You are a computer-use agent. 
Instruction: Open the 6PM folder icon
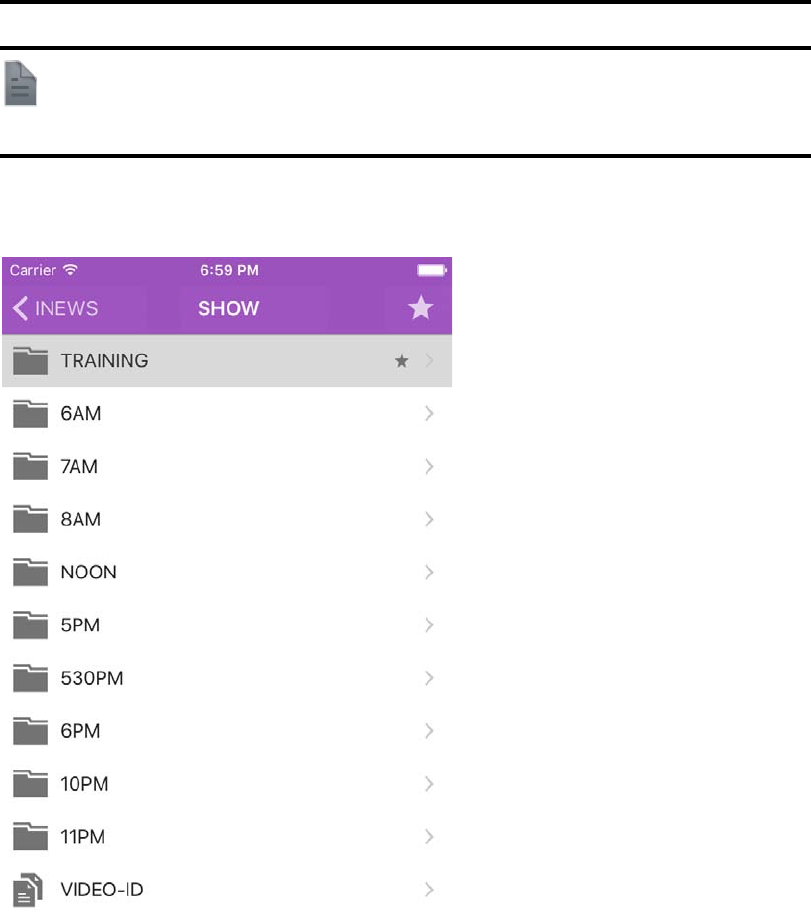coord(30,730)
